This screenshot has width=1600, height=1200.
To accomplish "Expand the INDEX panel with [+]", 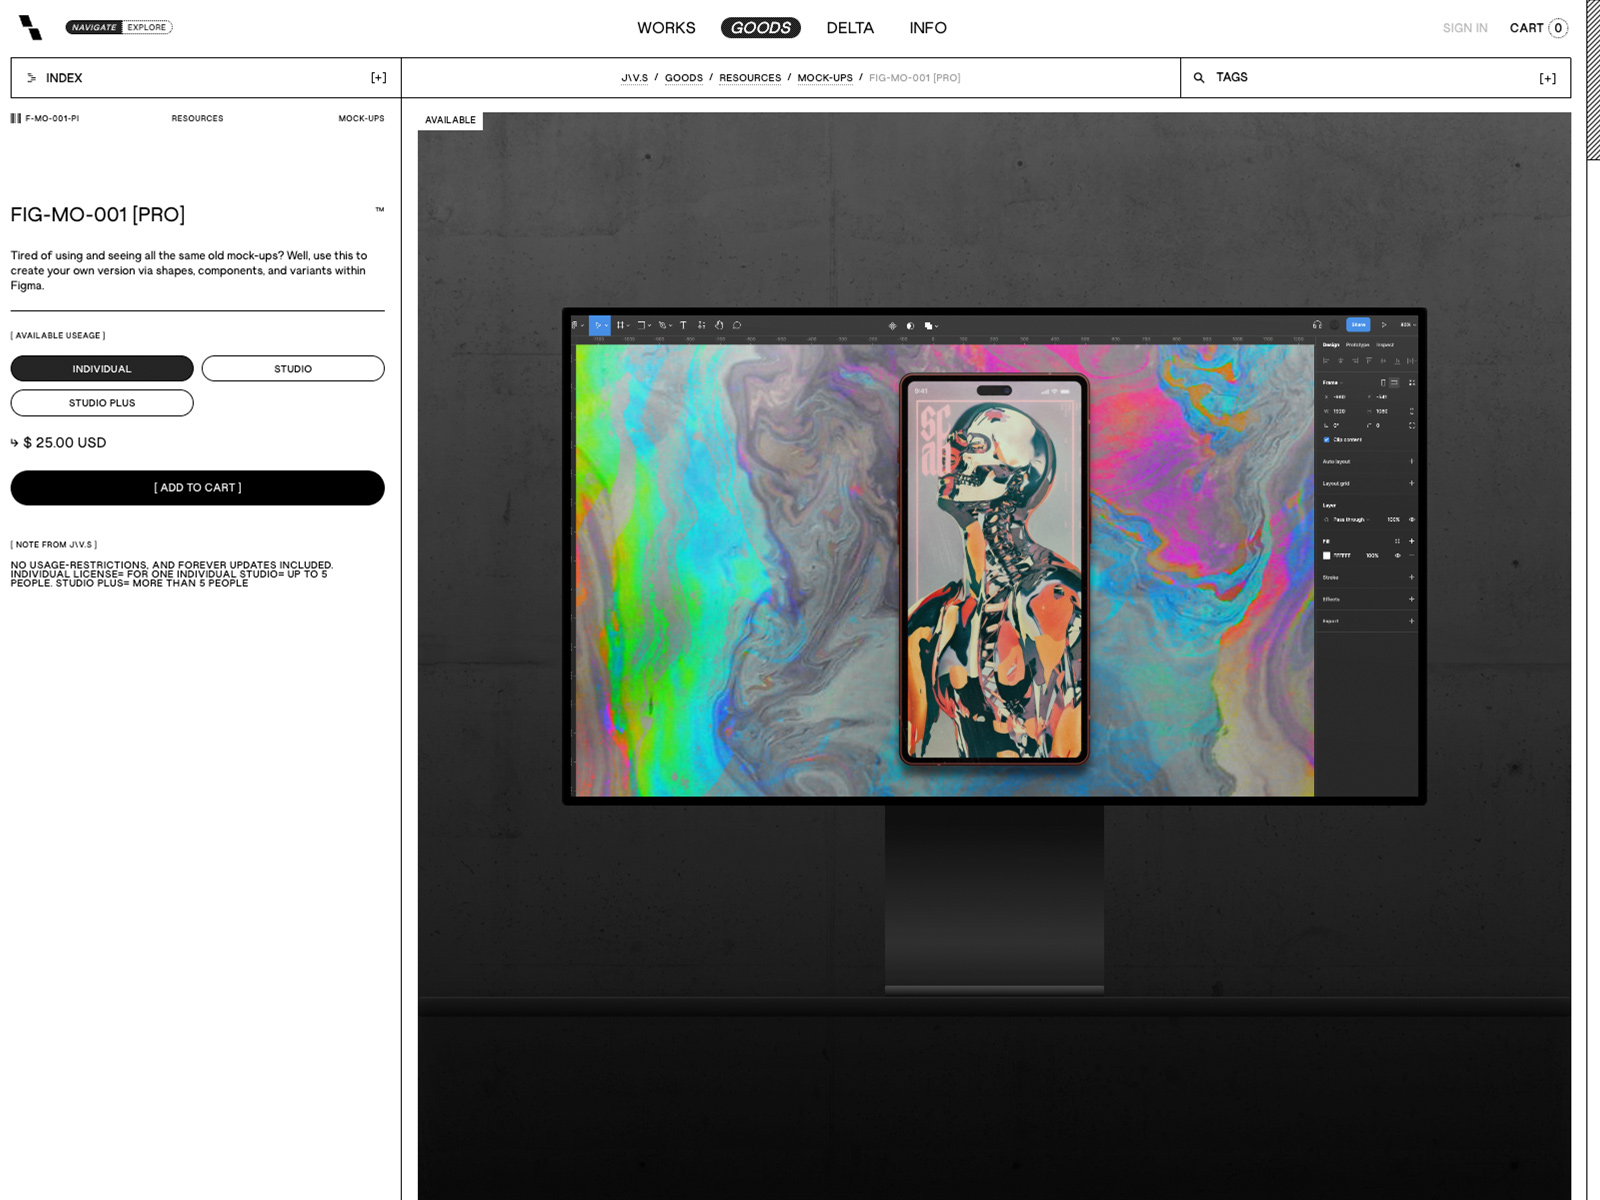I will pyautogui.click(x=378, y=78).
